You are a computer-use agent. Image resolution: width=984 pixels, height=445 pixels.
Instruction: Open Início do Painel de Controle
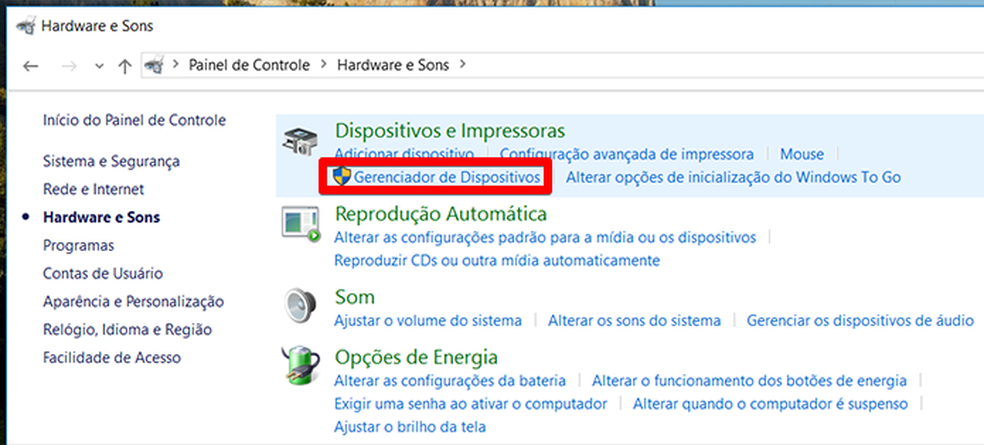[x=134, y=120]
